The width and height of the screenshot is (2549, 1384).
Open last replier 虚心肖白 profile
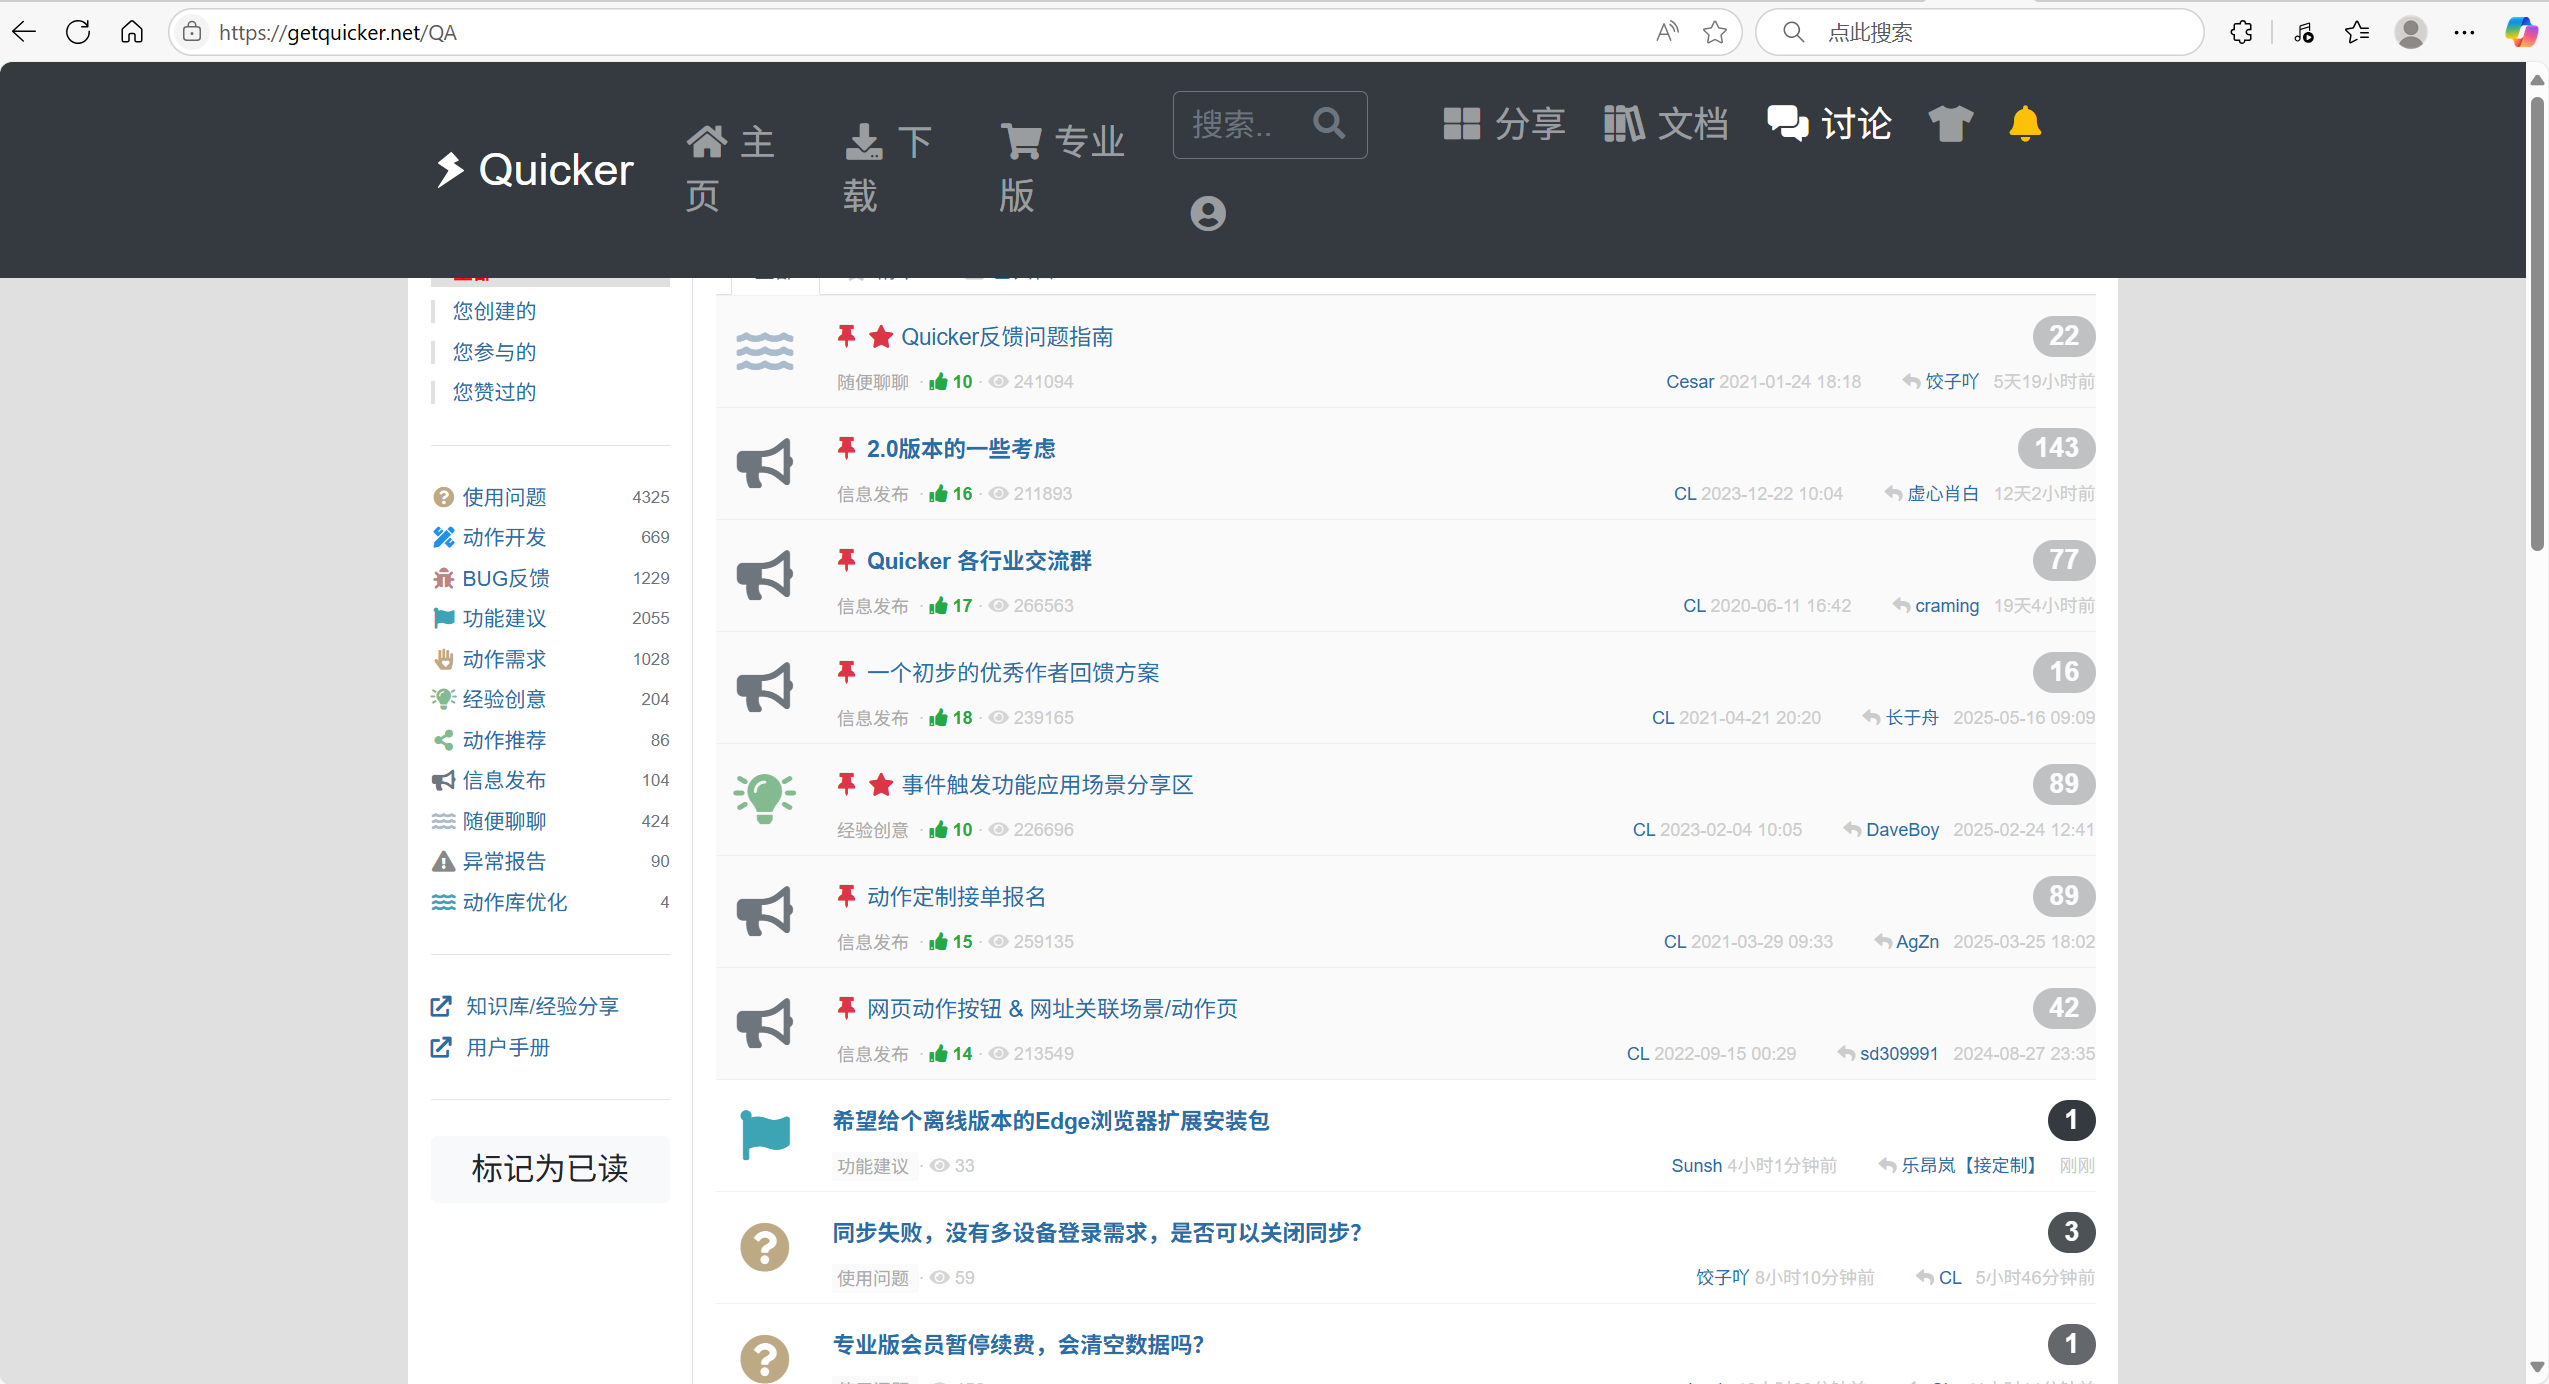pos(1943,494)
